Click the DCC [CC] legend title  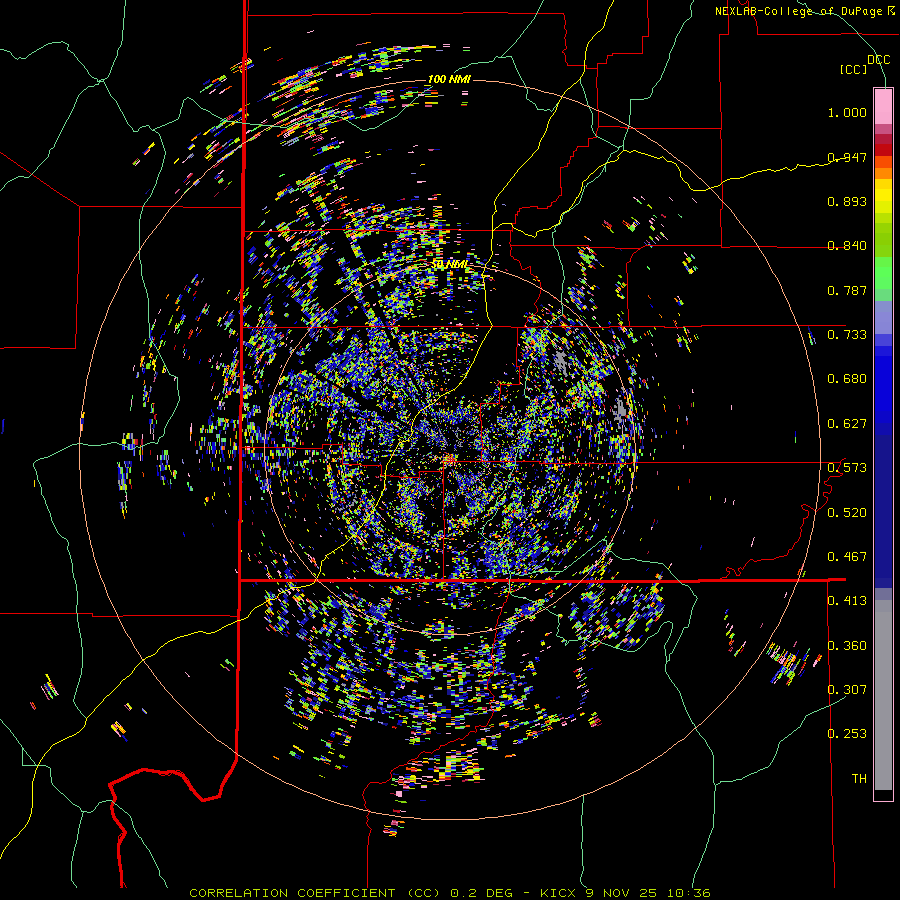[864, 64]
